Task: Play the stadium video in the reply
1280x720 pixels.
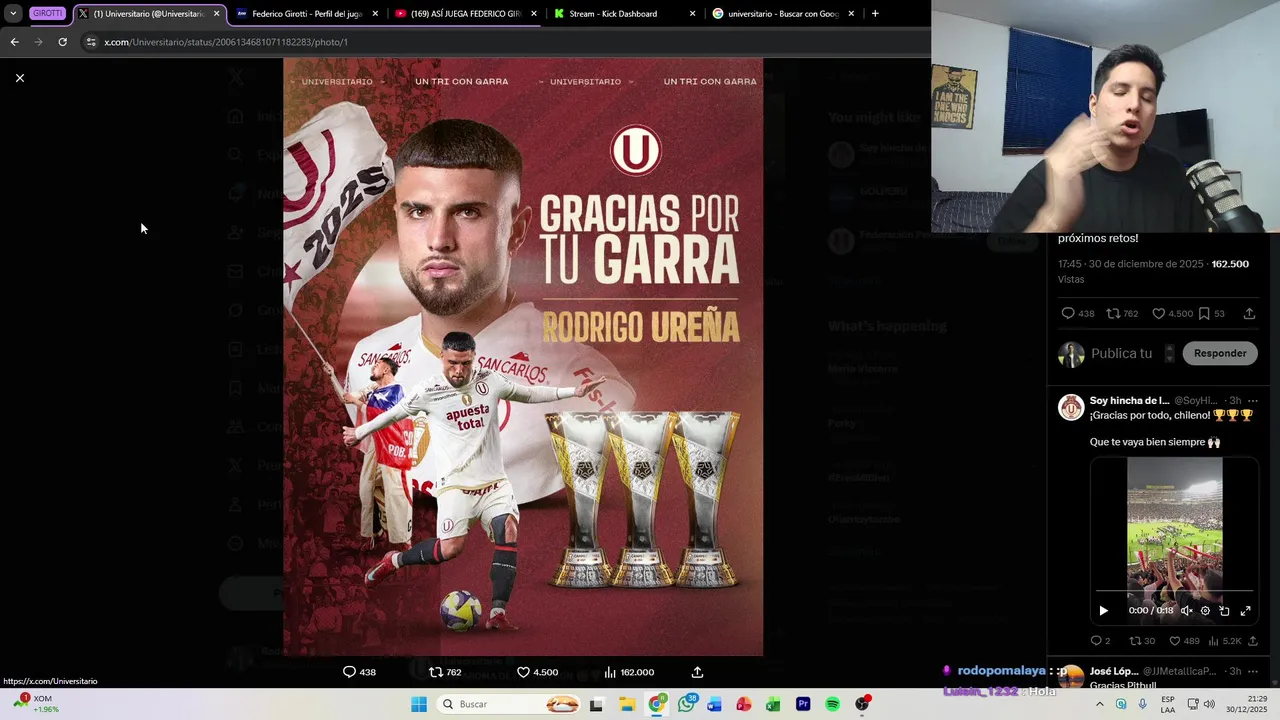Action: pos(1103,611)
